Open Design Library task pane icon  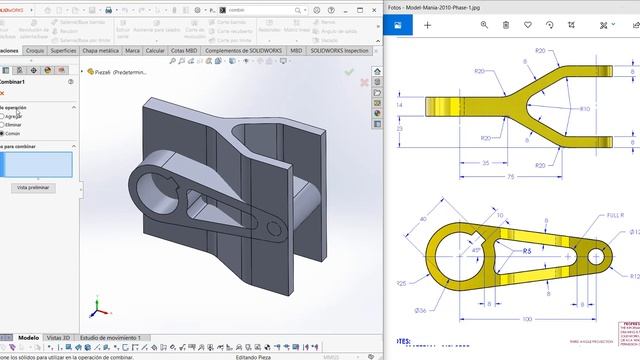(x=377, y=82)
